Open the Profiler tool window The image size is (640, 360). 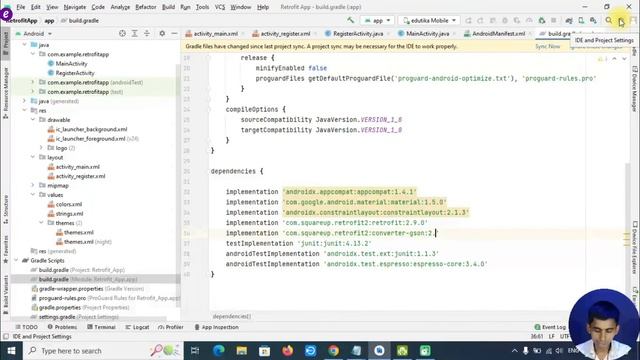click(x=171, y=327)
